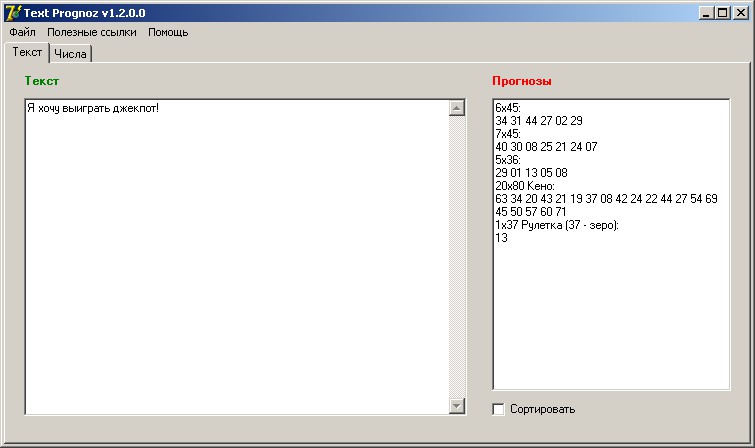The image size is (755, 448).
Task: Open the Полезные ссылки menu
Action: [91, 32]
